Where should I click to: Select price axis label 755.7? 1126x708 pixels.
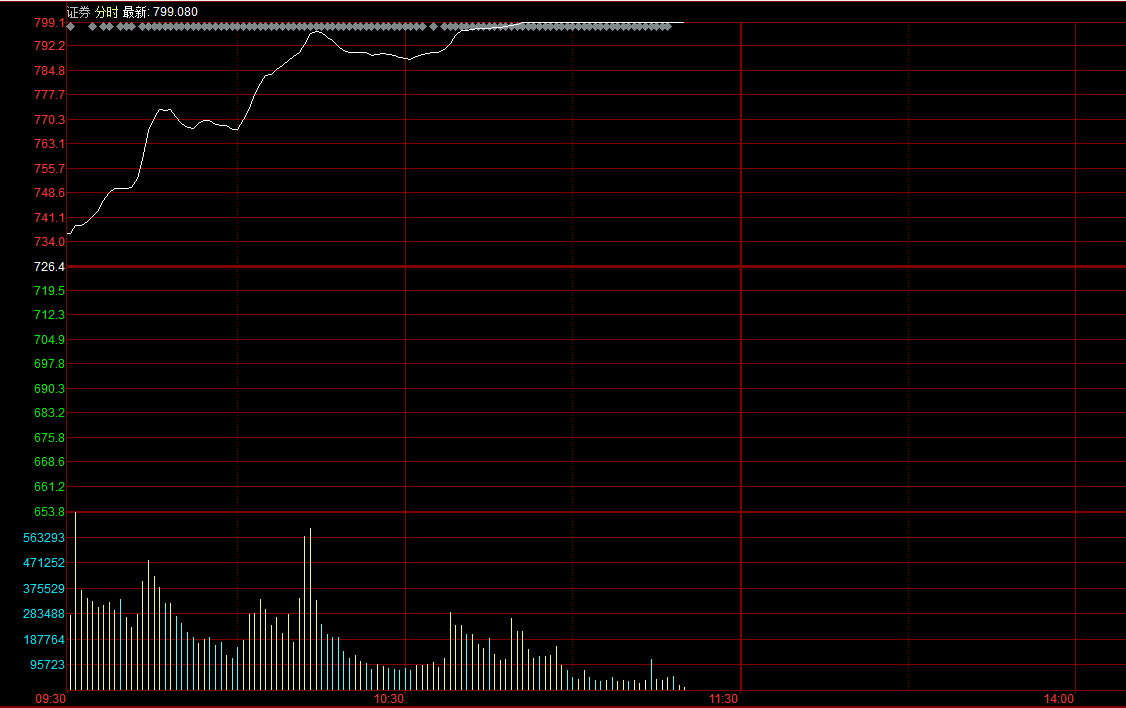[x=50, y=169]
